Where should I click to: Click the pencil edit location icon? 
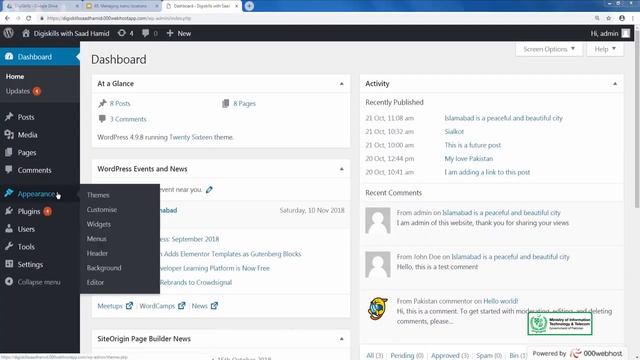(x=209, y=189)
